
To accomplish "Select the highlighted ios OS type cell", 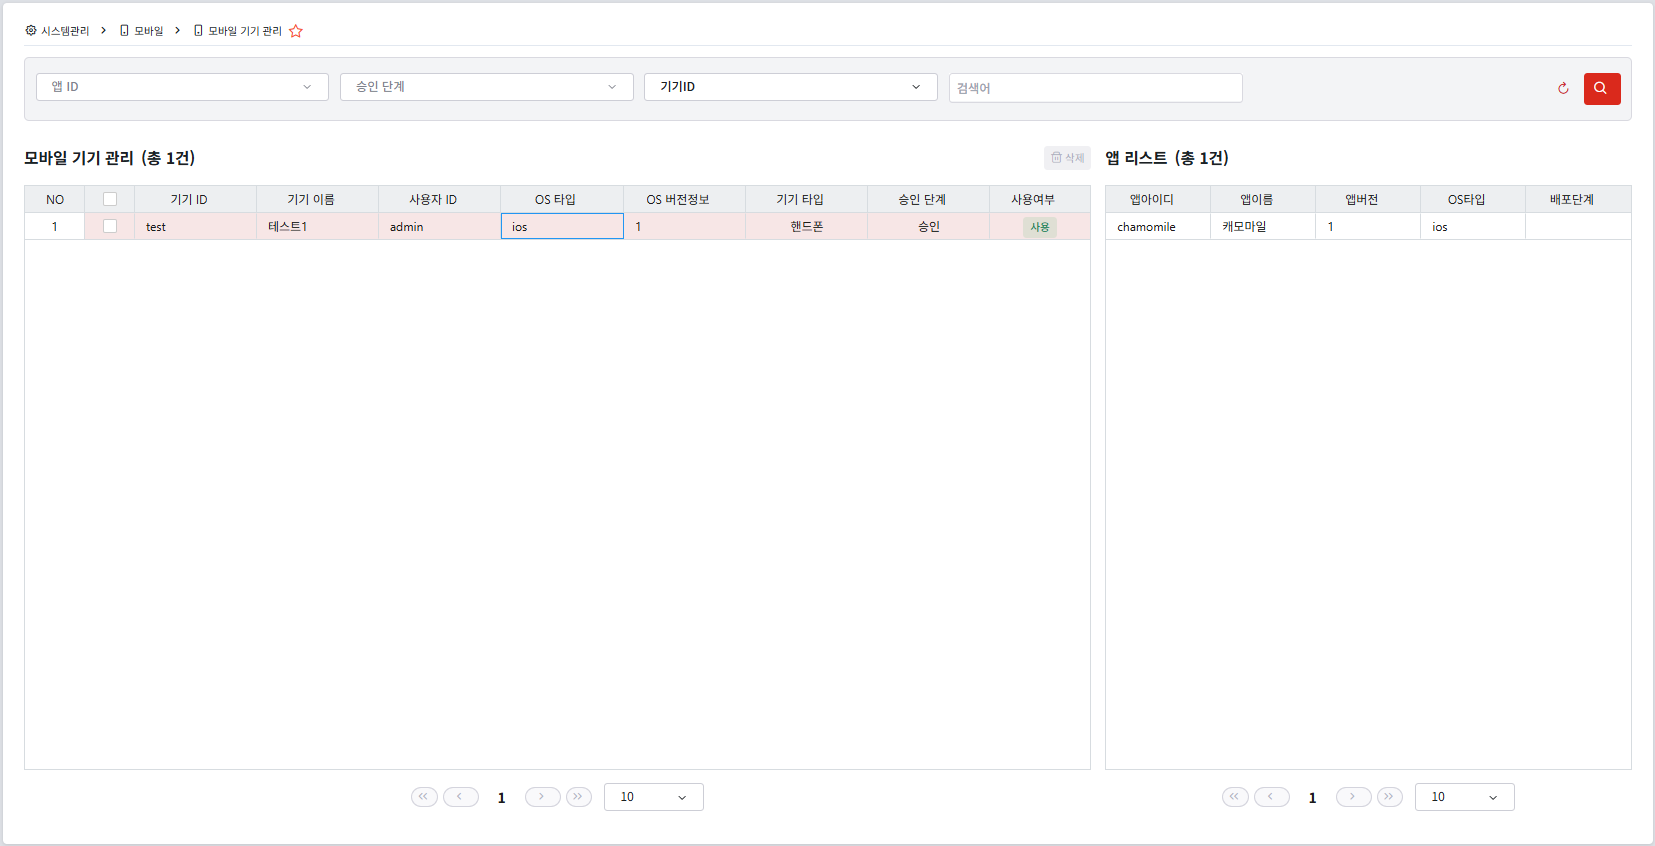I will click(x=562, y=226).
